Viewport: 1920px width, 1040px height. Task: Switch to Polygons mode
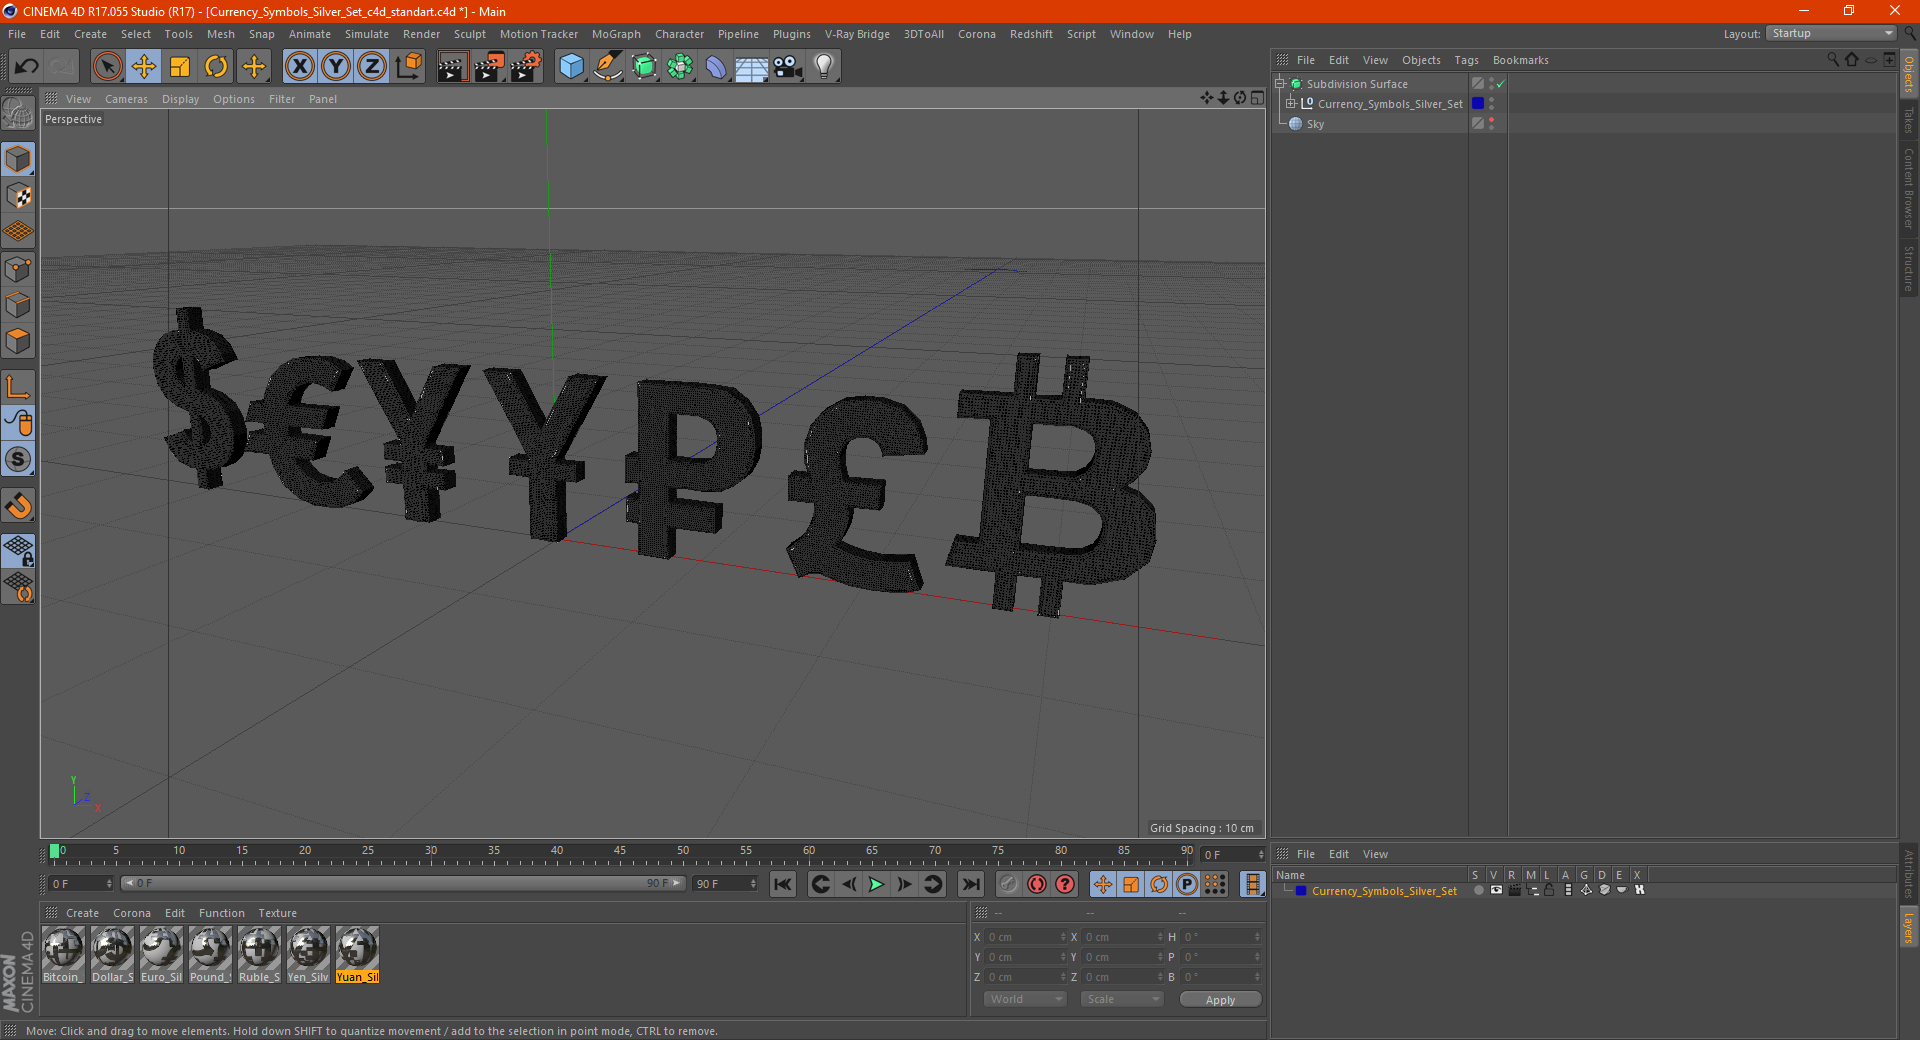pyautogui.click(x=18, y=341)
